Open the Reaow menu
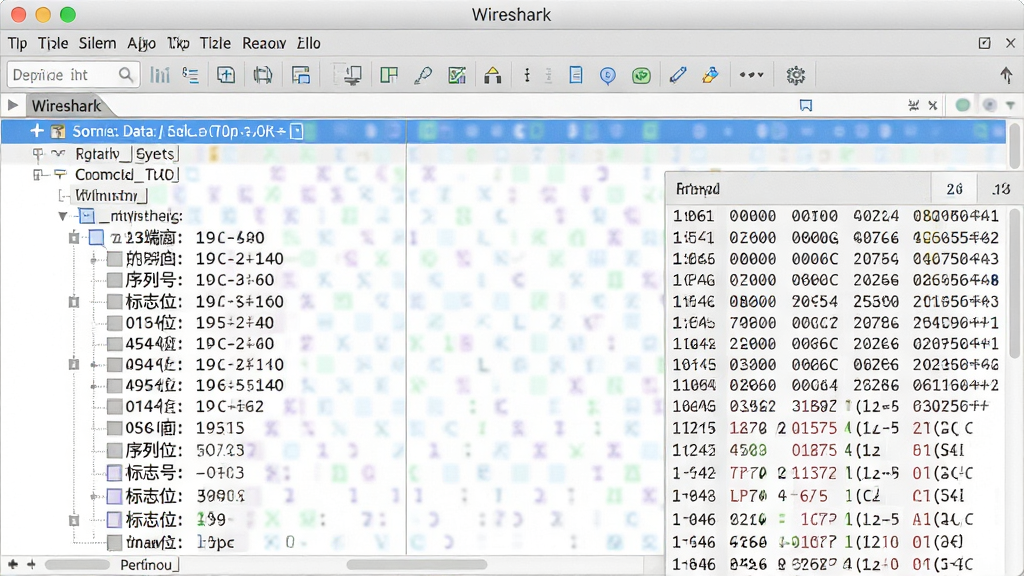 pos(264,43)
